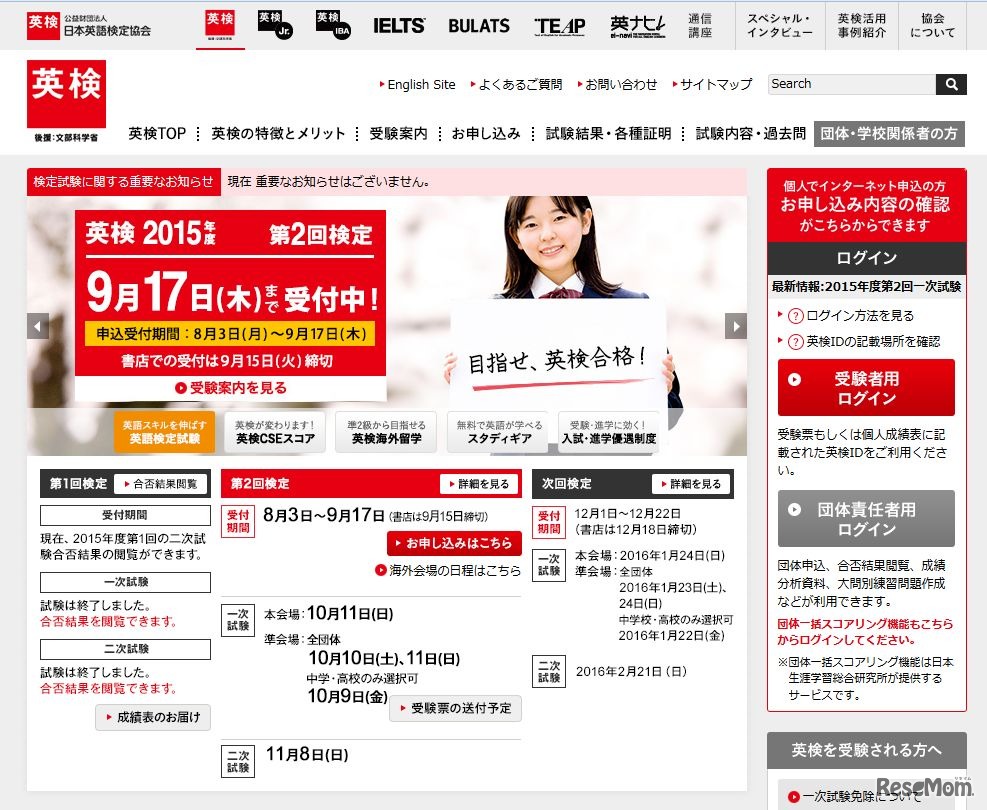Open 協会について in top bar
987x810 pixels.
[x=933, y=26]
